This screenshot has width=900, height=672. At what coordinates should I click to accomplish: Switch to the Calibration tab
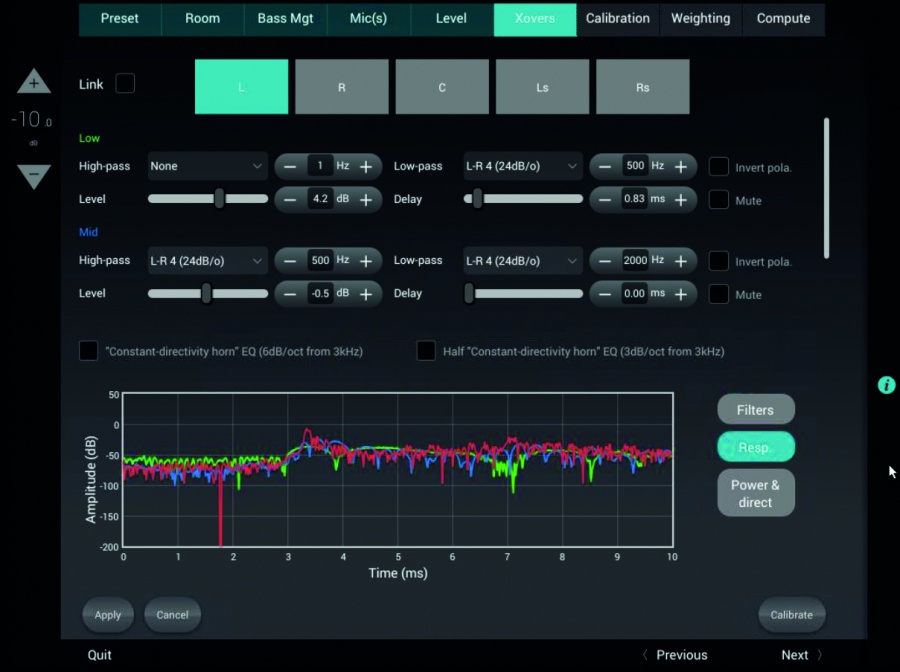(617, 19)
